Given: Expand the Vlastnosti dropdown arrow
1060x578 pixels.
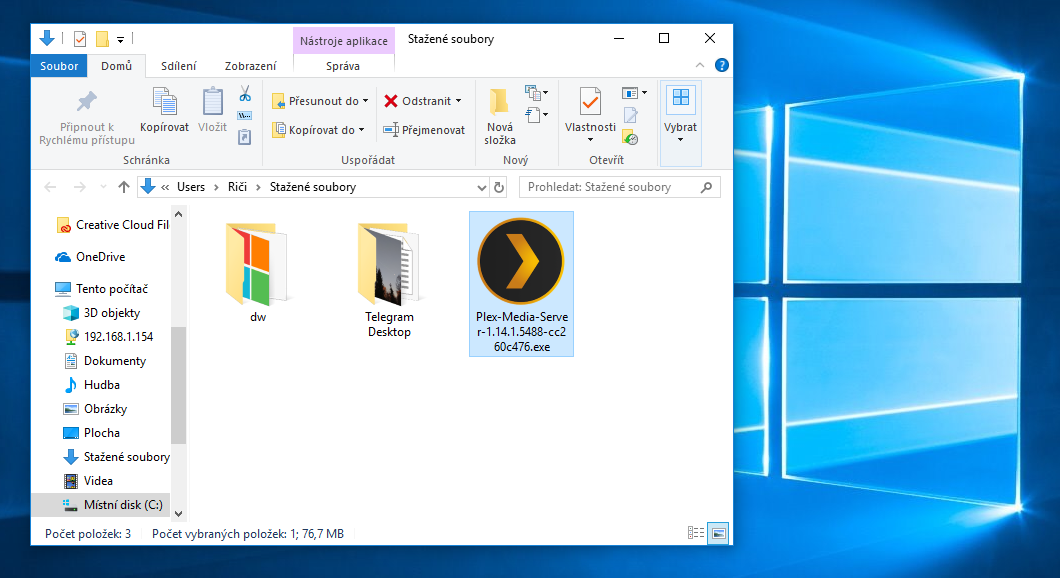Looking at the screenshot, I should pyautogui.click(x=590, y=140).
